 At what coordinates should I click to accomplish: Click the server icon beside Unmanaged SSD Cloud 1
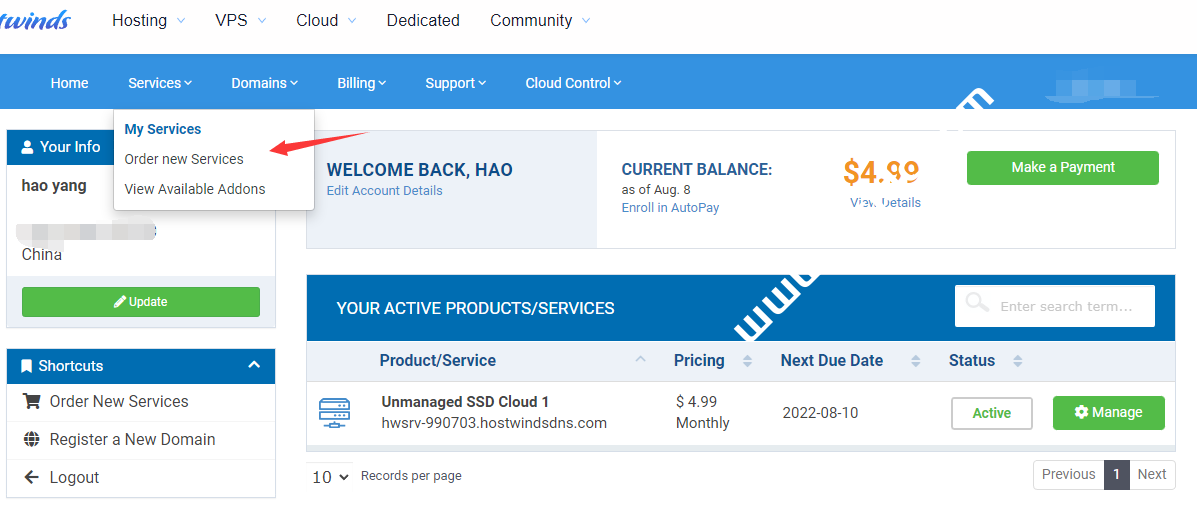coord(334,412)
